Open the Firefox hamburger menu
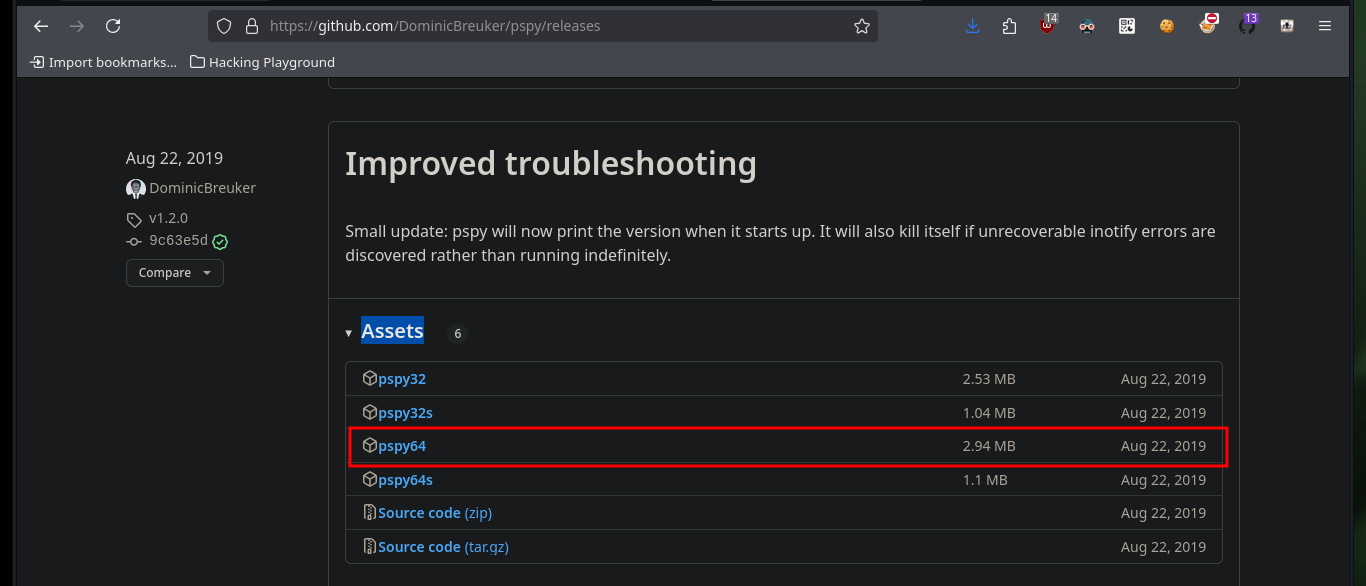The width and height of the screenshot is (1366, 586). click(1325, 26)
